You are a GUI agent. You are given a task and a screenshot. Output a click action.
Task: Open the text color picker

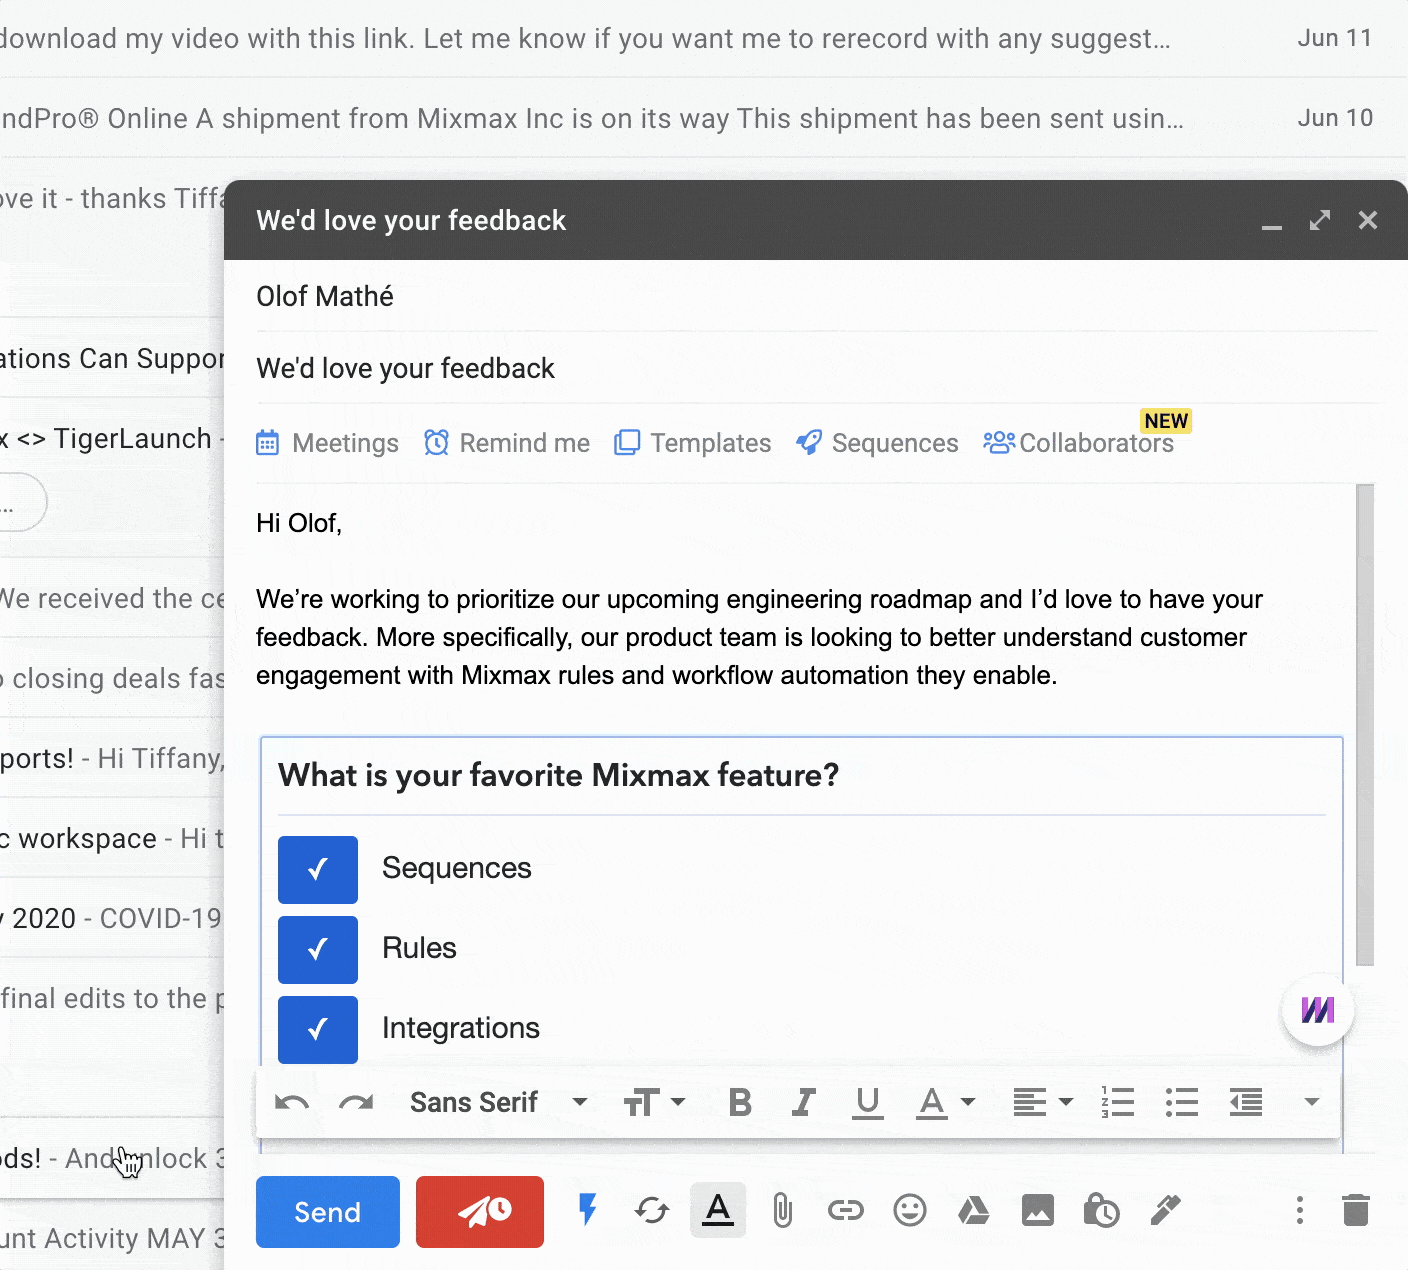[x=944, y=1102]
